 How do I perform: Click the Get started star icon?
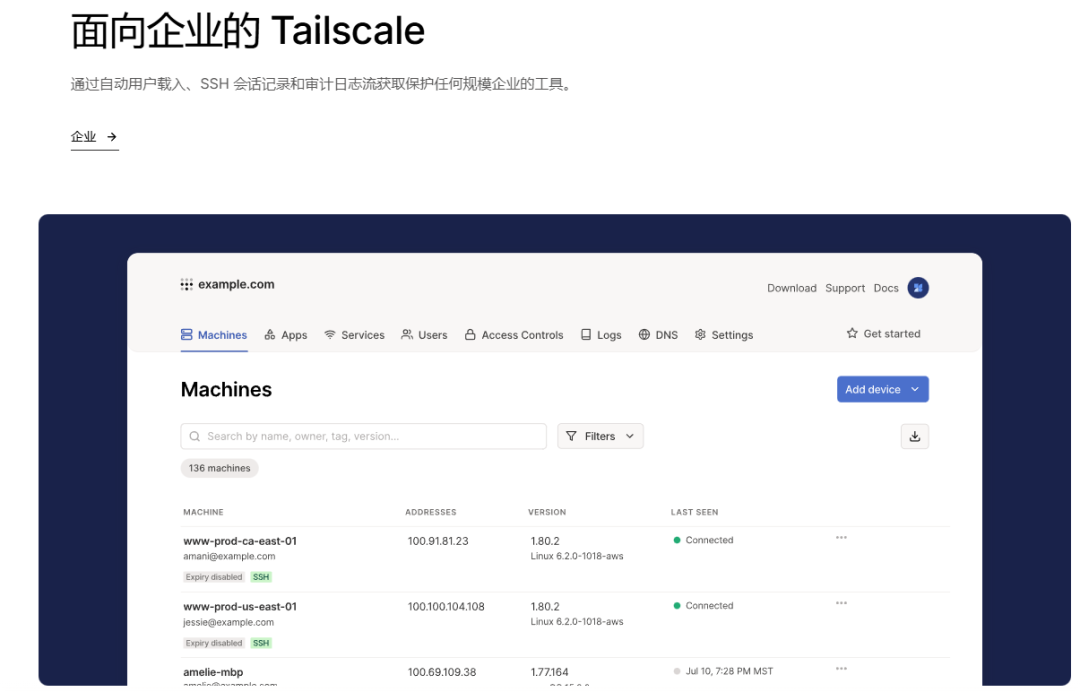click(852, 334)
